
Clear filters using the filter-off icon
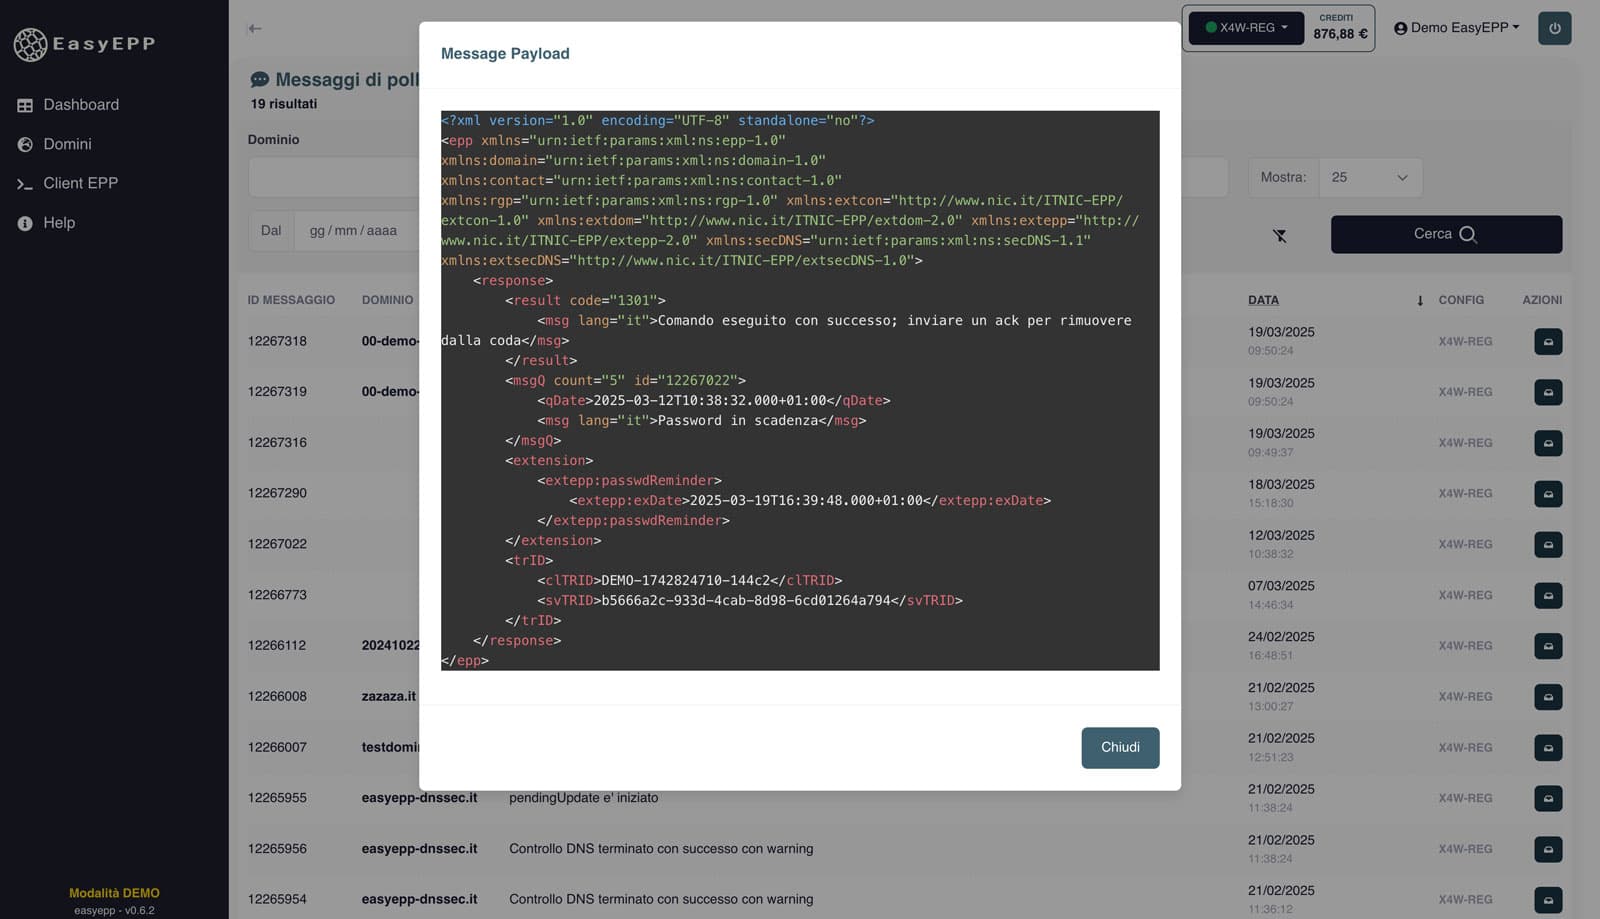pos(1280,235)
